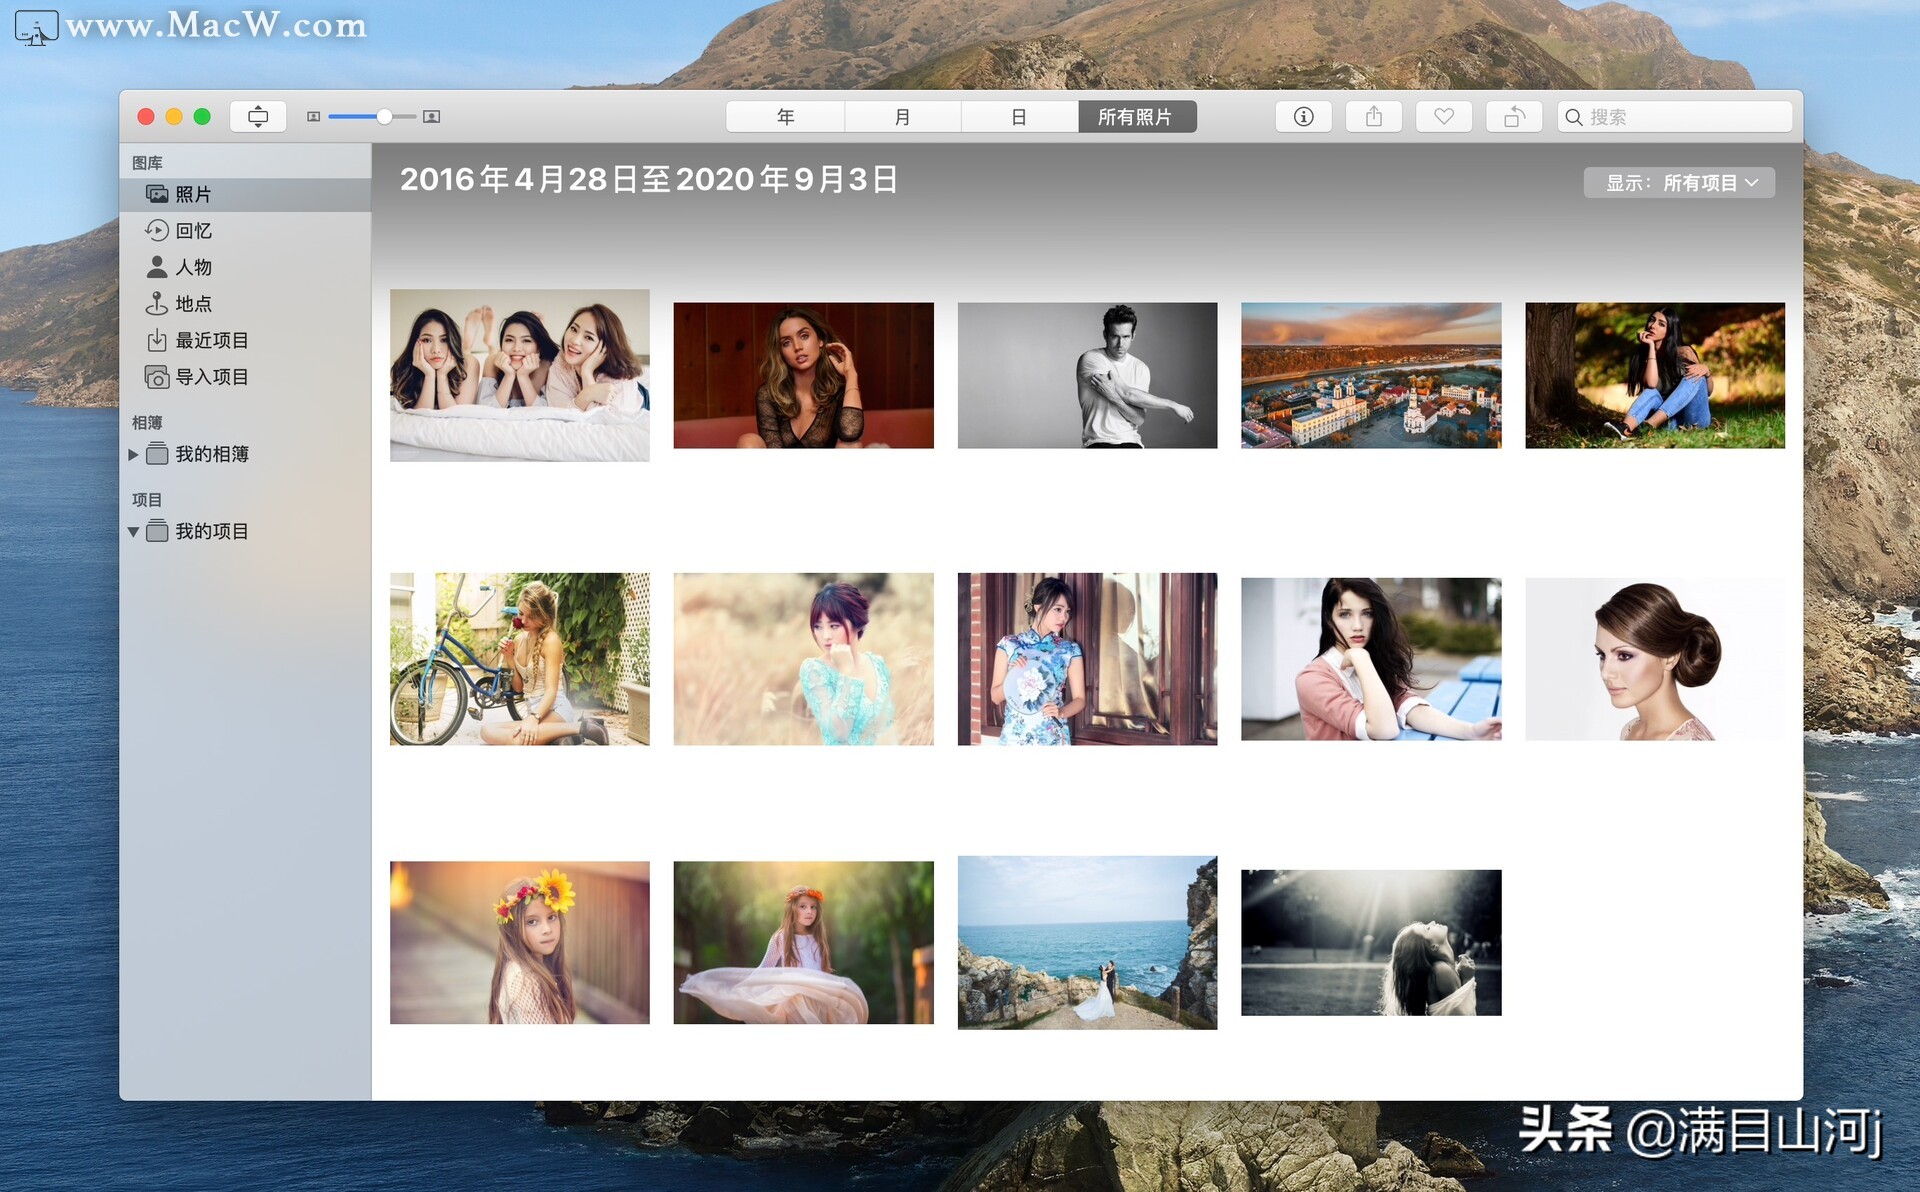The width and height of the screenshot is (1920, 1192).
Task: Click the Info button in toolbar
Action: [x=1303, y=117]
